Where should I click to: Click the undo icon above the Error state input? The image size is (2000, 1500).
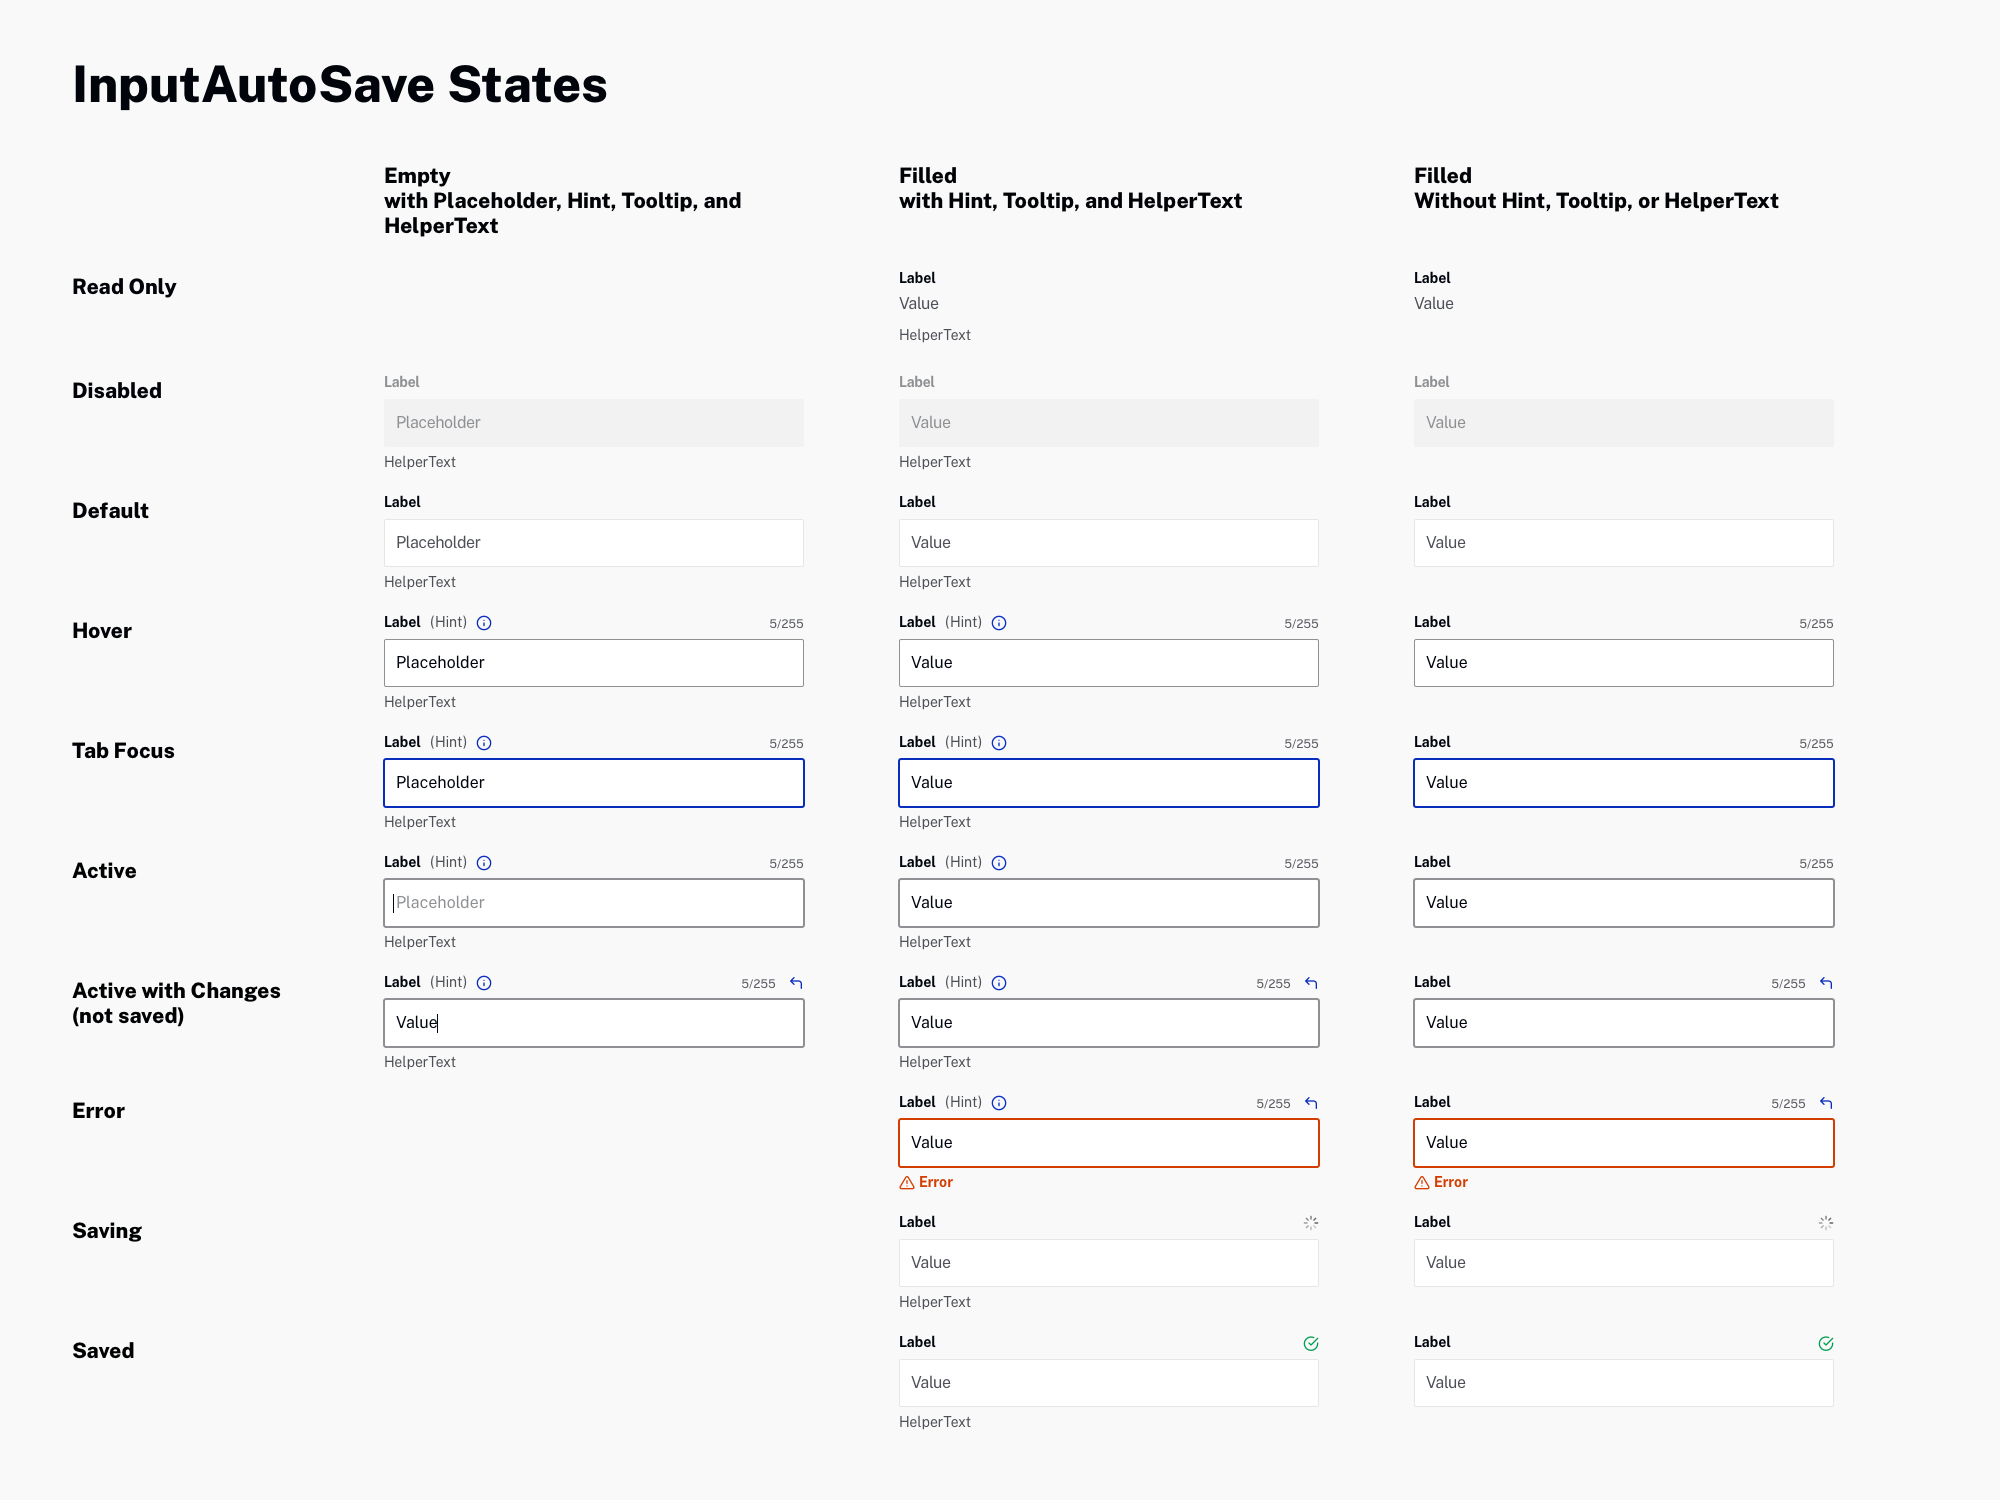click(1310, 1103)
